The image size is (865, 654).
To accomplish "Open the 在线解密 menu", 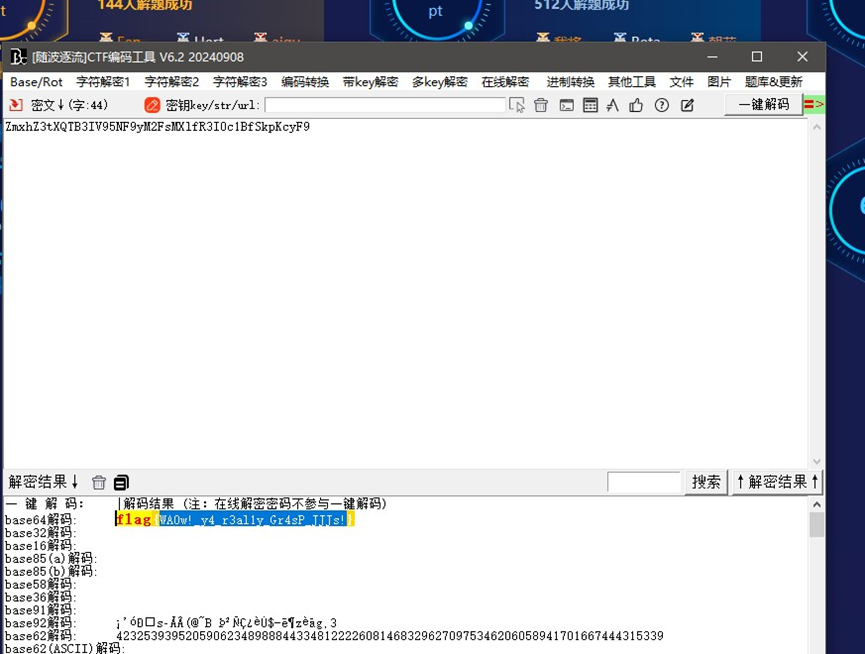I will (505, 82).
